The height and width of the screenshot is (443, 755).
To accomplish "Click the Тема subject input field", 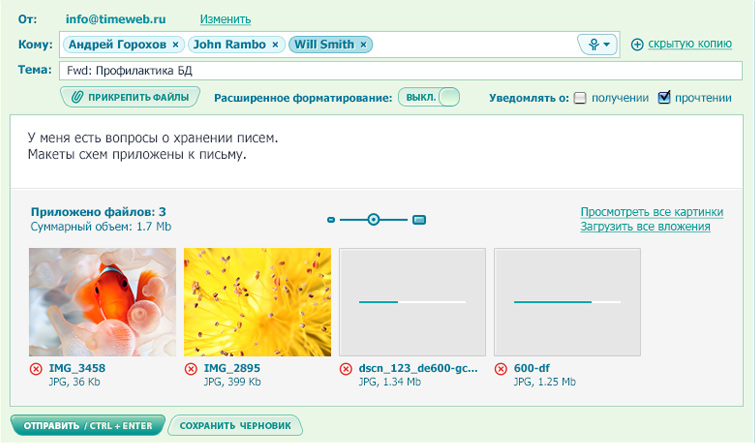I will point(401,71).
